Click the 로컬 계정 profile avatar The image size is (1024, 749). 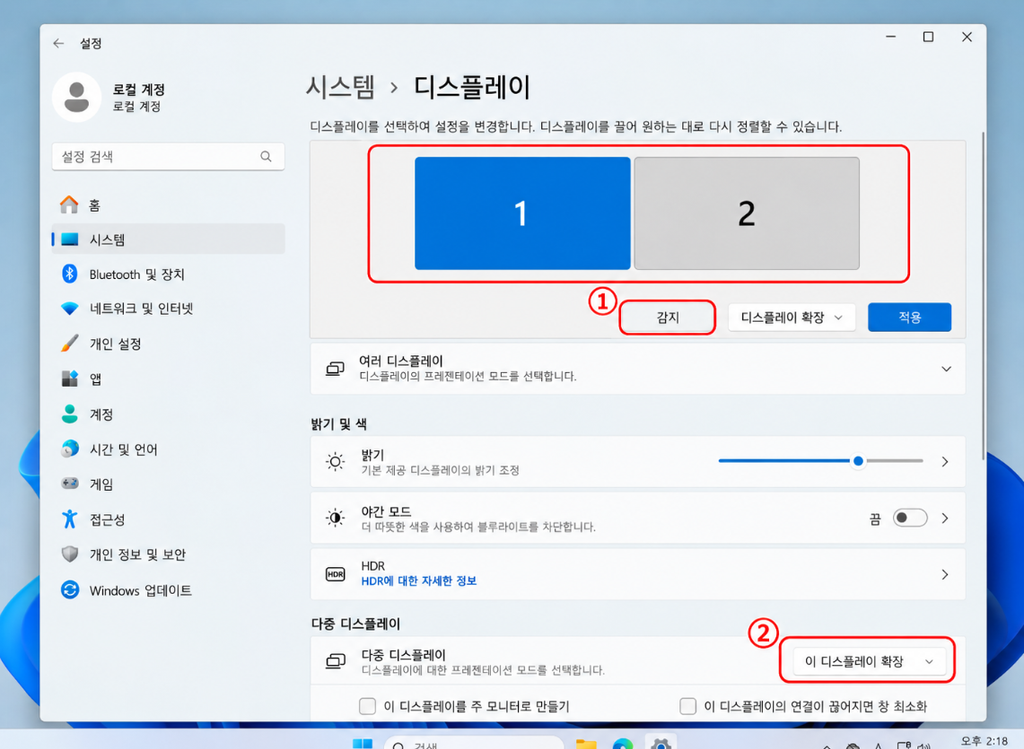click(x=76, y=97)
